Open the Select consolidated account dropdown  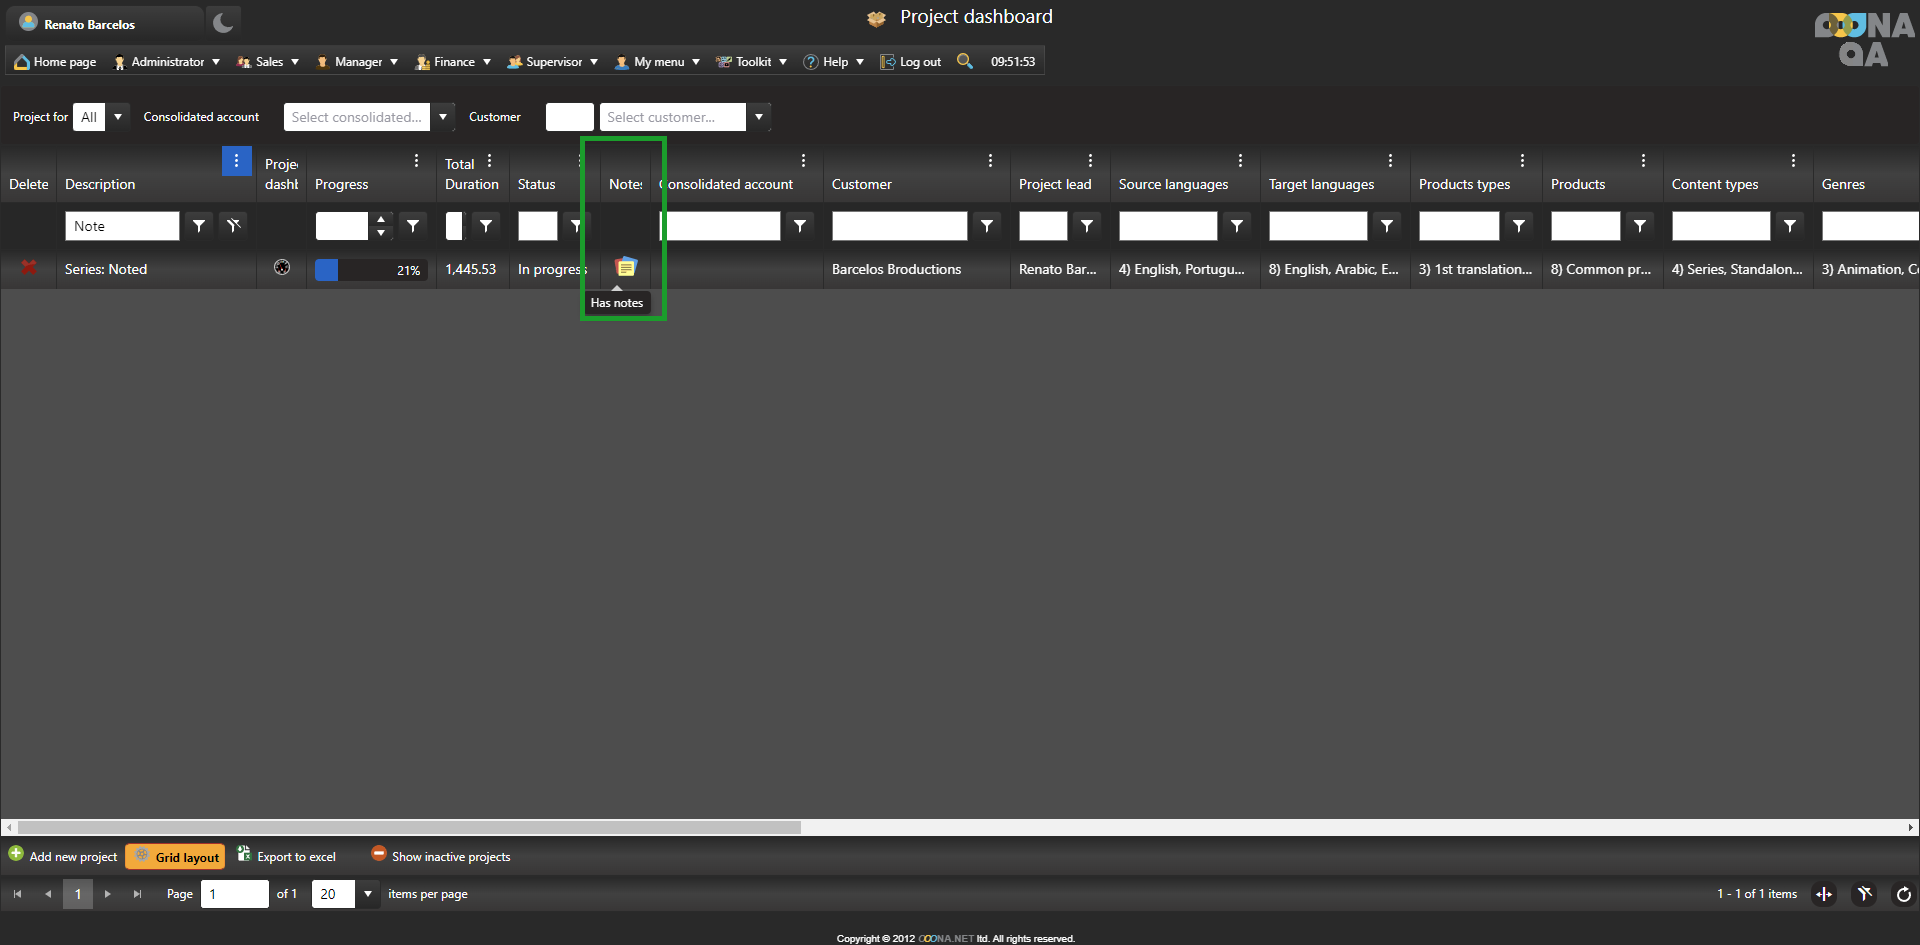click(x=442, y=117)
